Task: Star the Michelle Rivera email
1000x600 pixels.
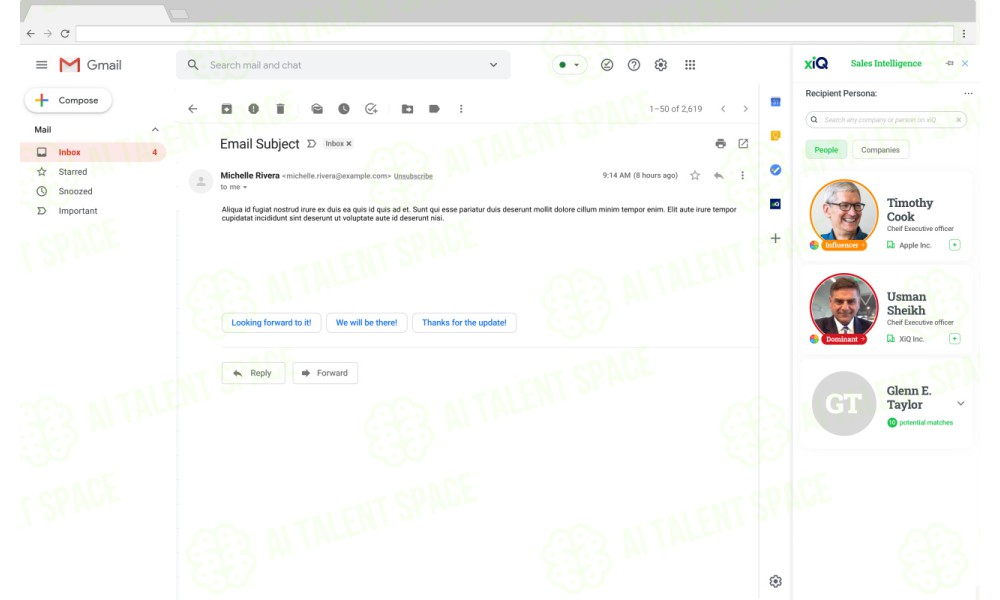Action: (x=695, y=175)
